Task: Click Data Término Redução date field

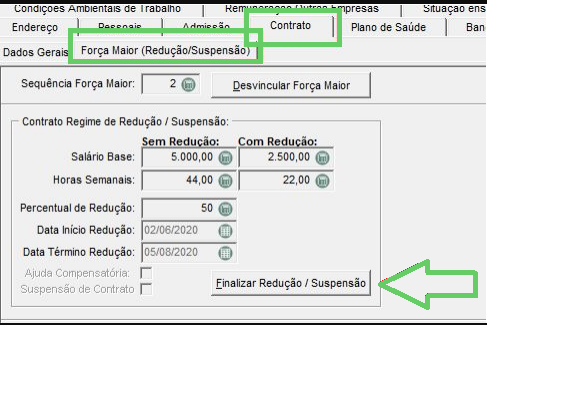Action: 189,253
